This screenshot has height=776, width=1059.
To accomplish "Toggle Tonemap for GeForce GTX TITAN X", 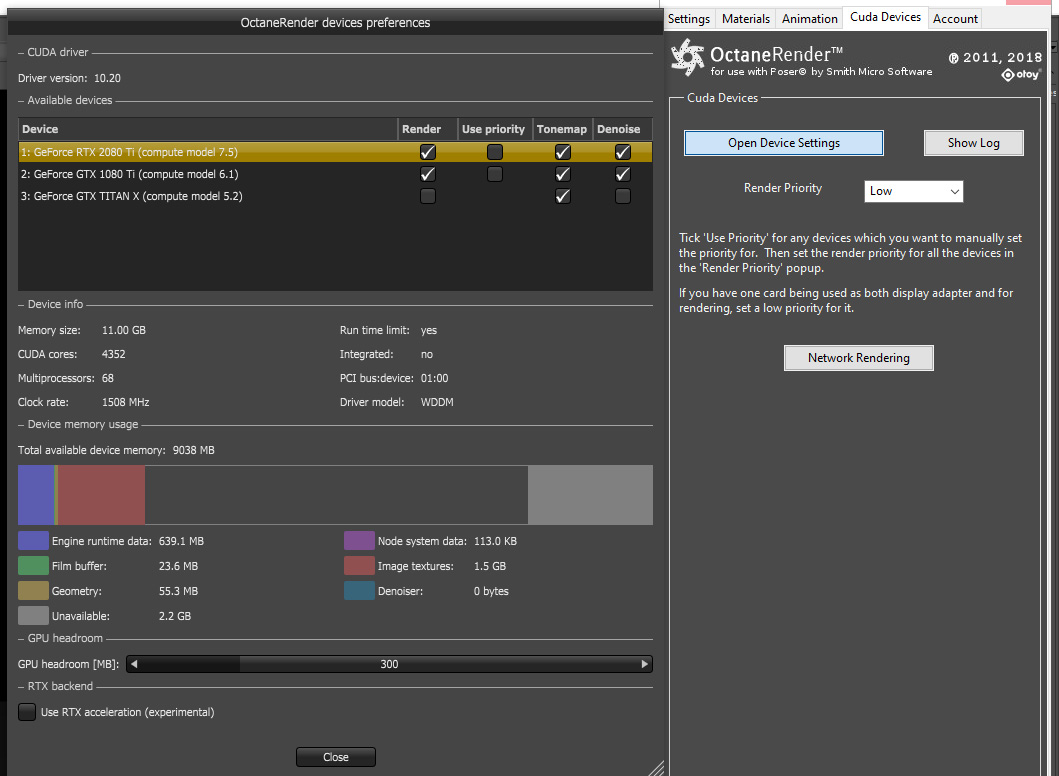I will pos(563,196).
